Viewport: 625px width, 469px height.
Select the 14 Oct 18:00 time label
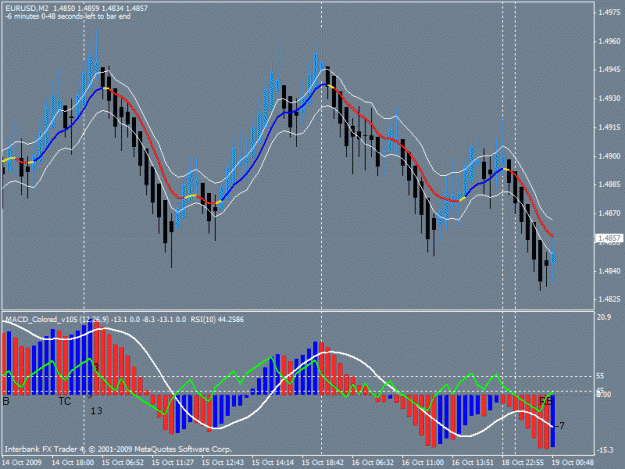tap(73, 463)
